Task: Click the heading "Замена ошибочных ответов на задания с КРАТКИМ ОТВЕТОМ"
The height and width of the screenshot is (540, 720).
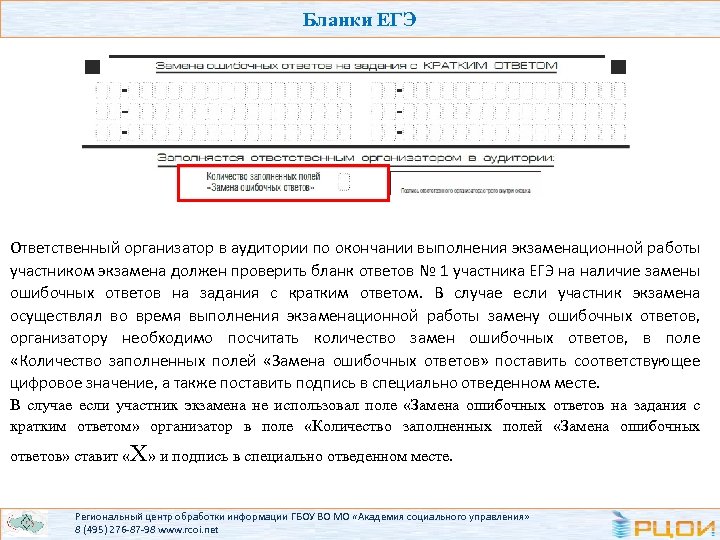Action: click(x=356, y=66)
